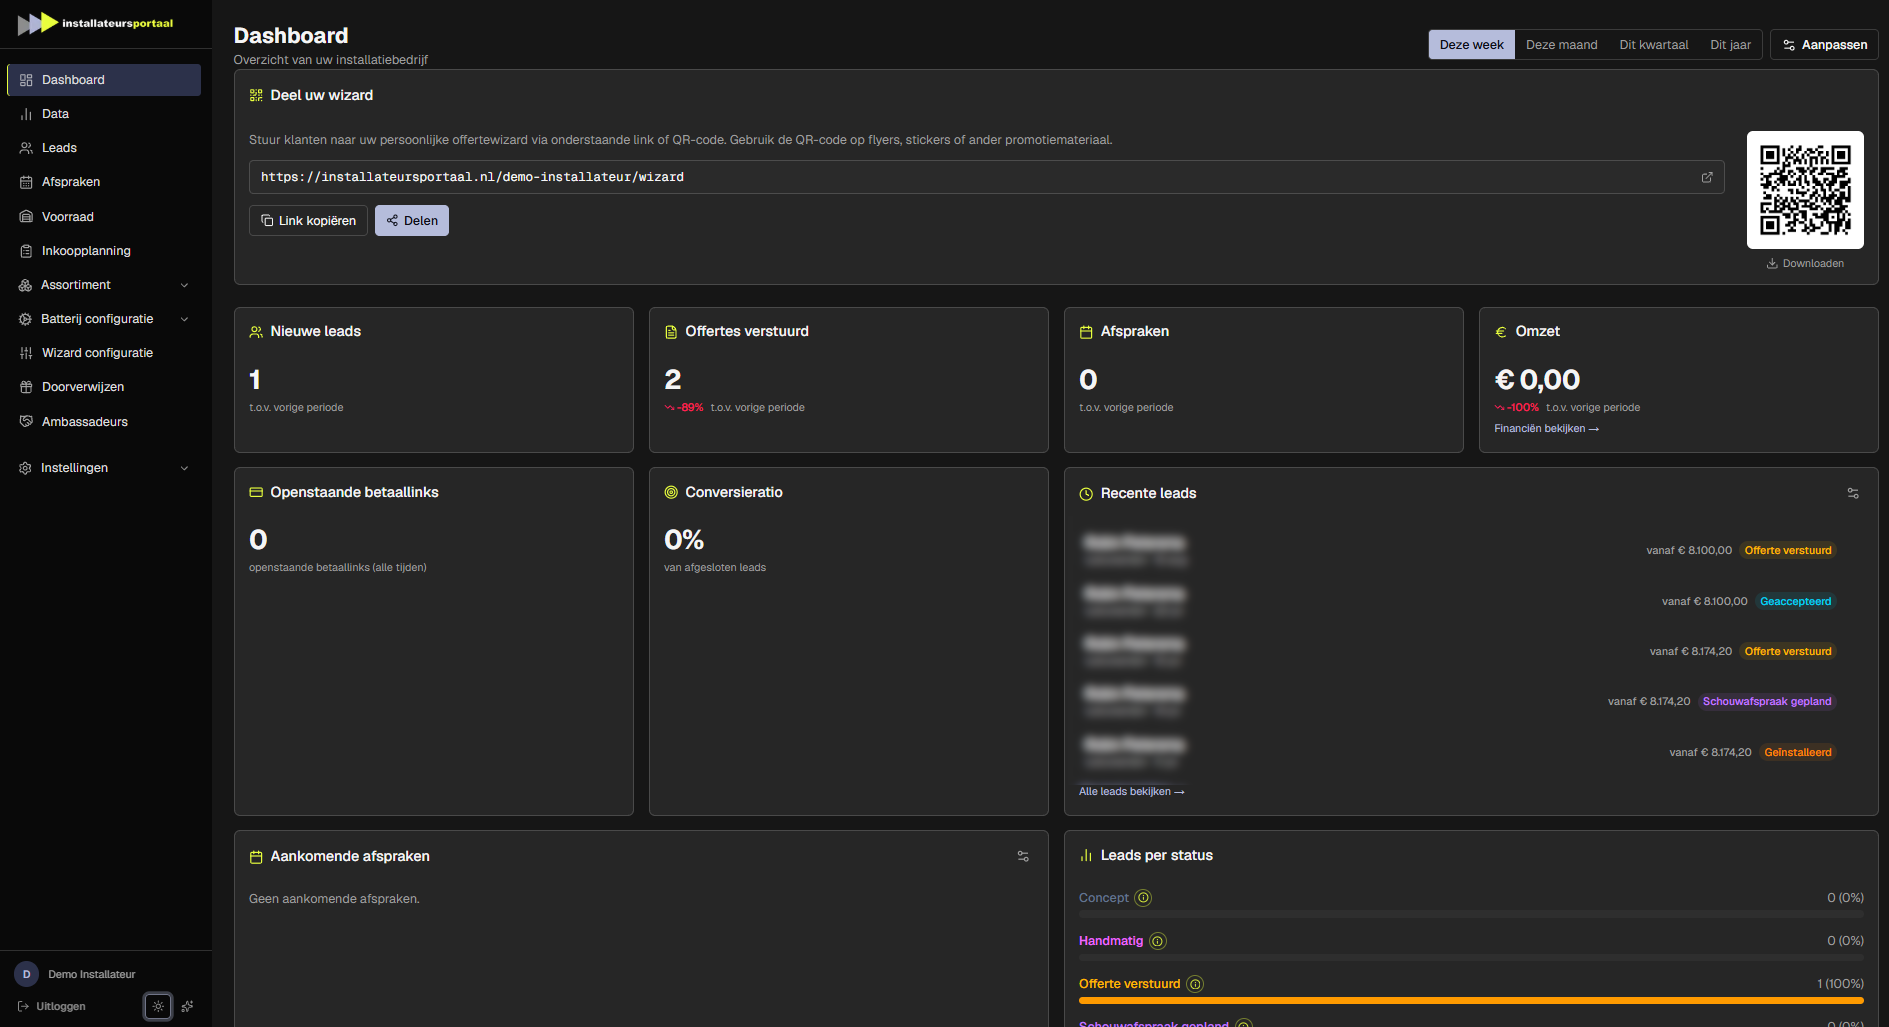Select the Deze maand period tab
1889x1027 pixels.
point(1561,45)
